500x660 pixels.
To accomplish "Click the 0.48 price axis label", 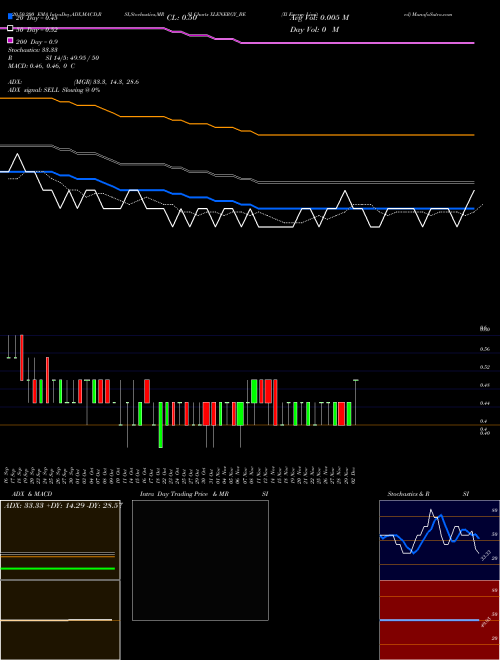I will click(485, 385).
